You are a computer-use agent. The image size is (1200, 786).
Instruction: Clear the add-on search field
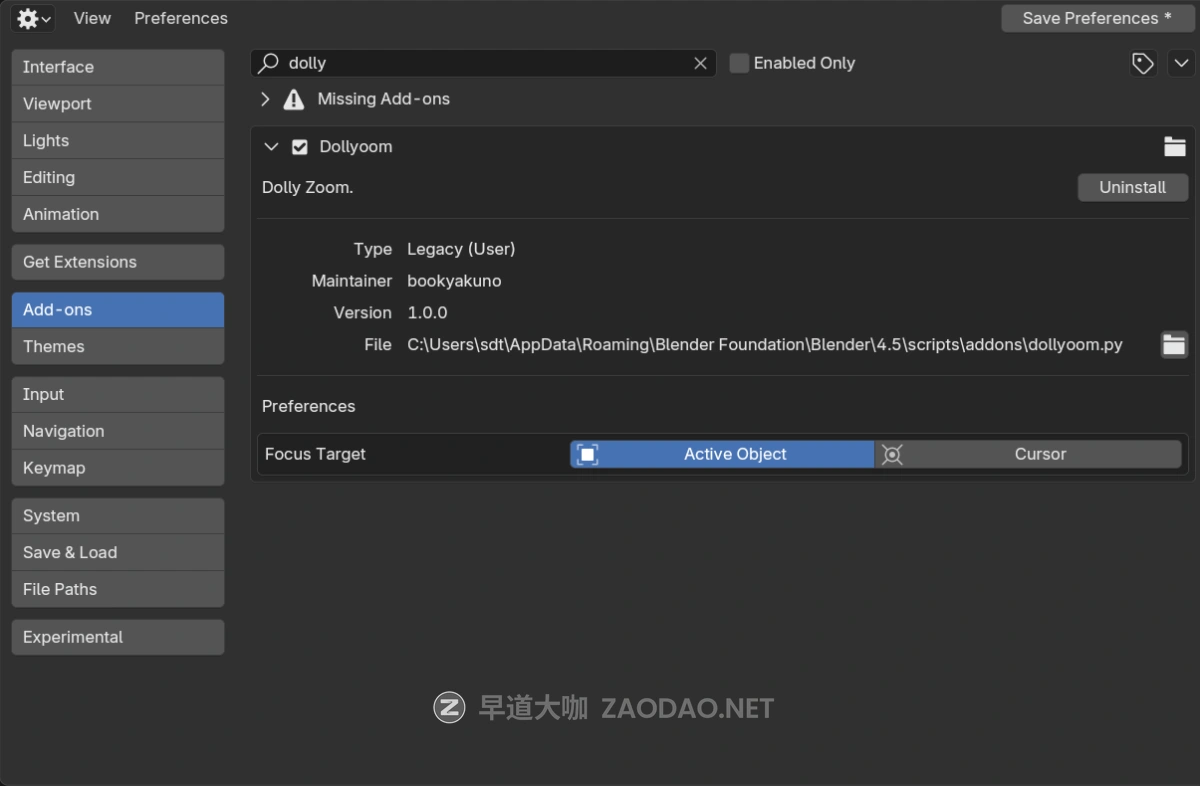click(700, 63)
